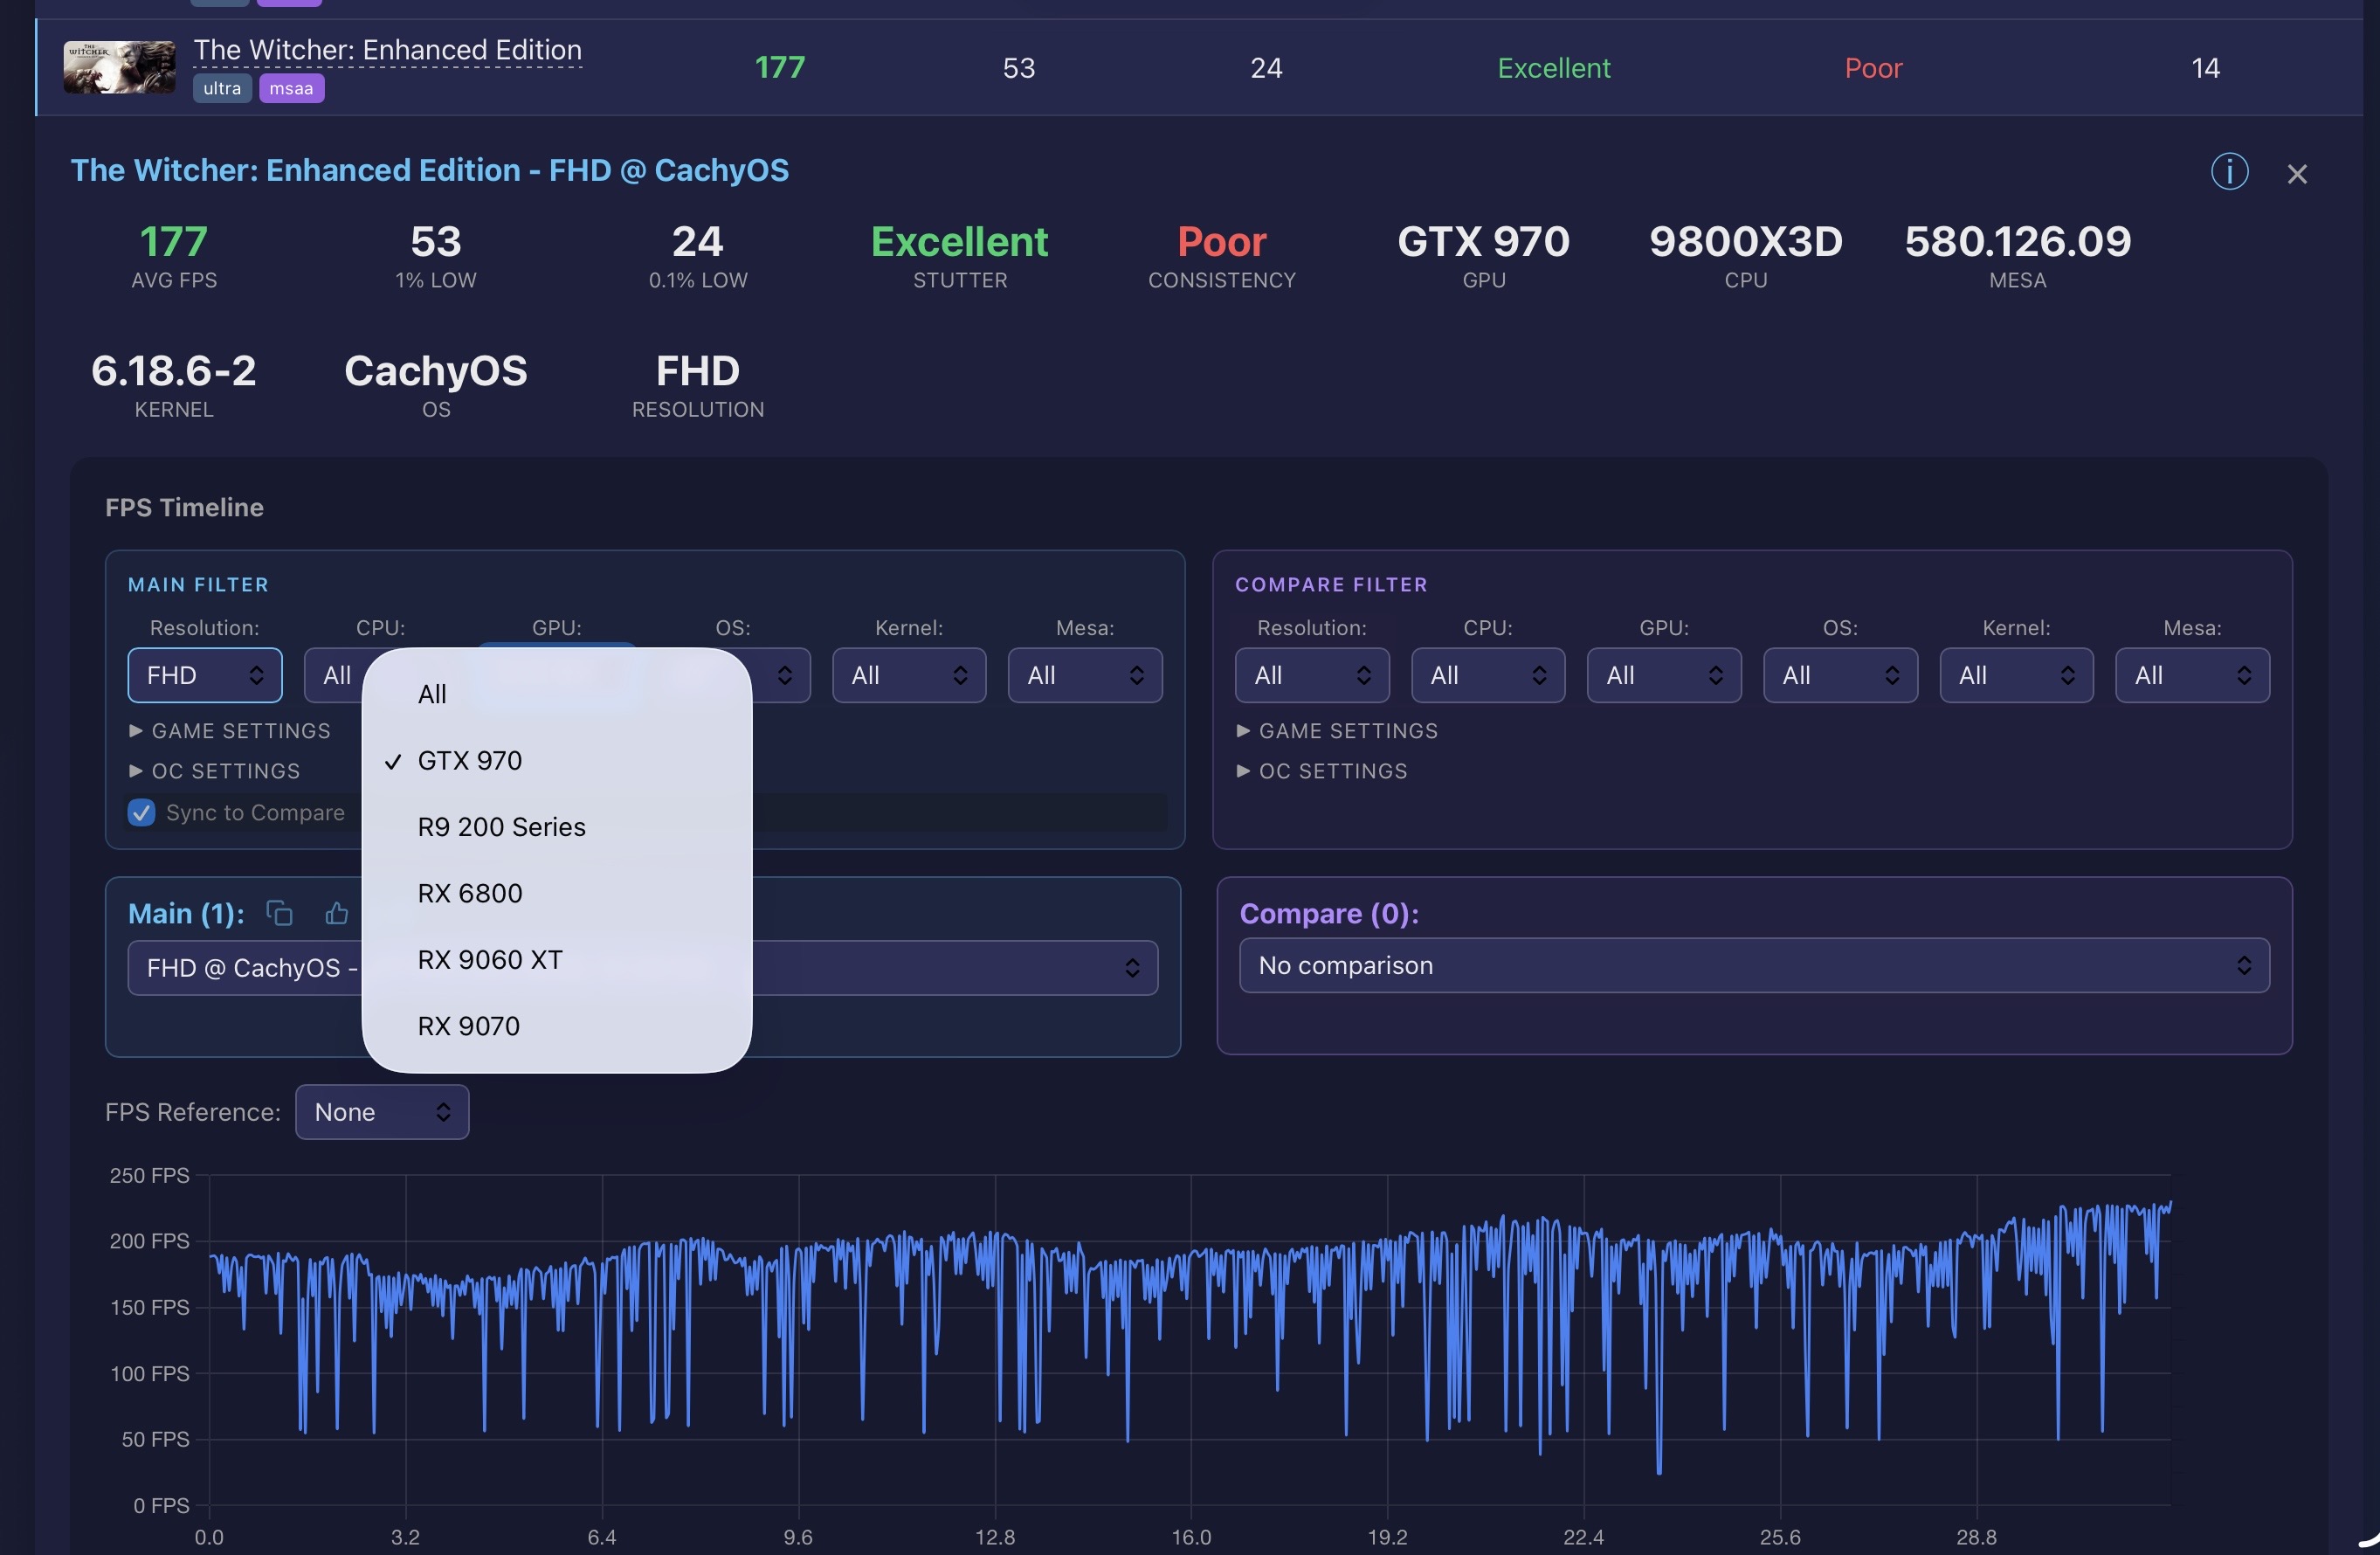
Task: Click the thumbs-up icon in Main panel
Action: [x=337, y=913]
